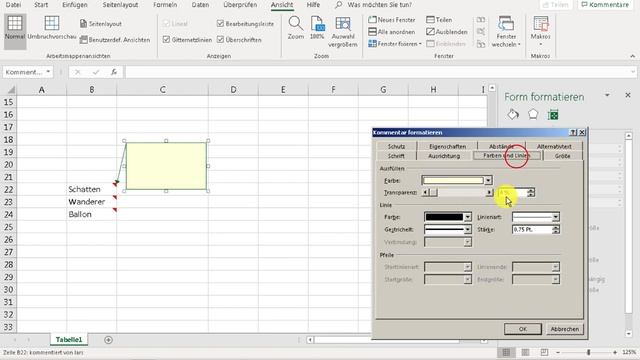640x360 pixels.
Task: Open Form formatieren pane options arrow
Action: tap(607, 95)
